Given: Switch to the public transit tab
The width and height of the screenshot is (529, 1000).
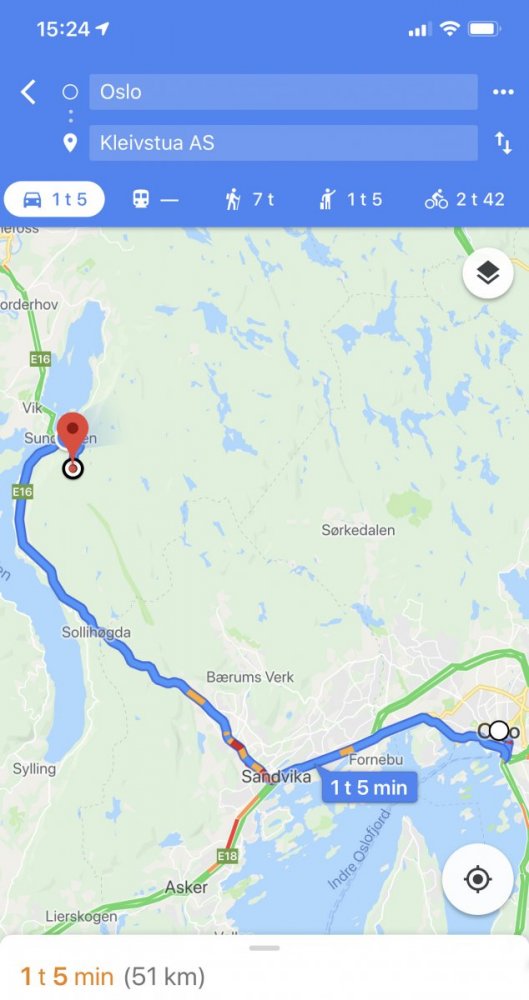Looking at the screenshot, I should (x=155, y=200).
